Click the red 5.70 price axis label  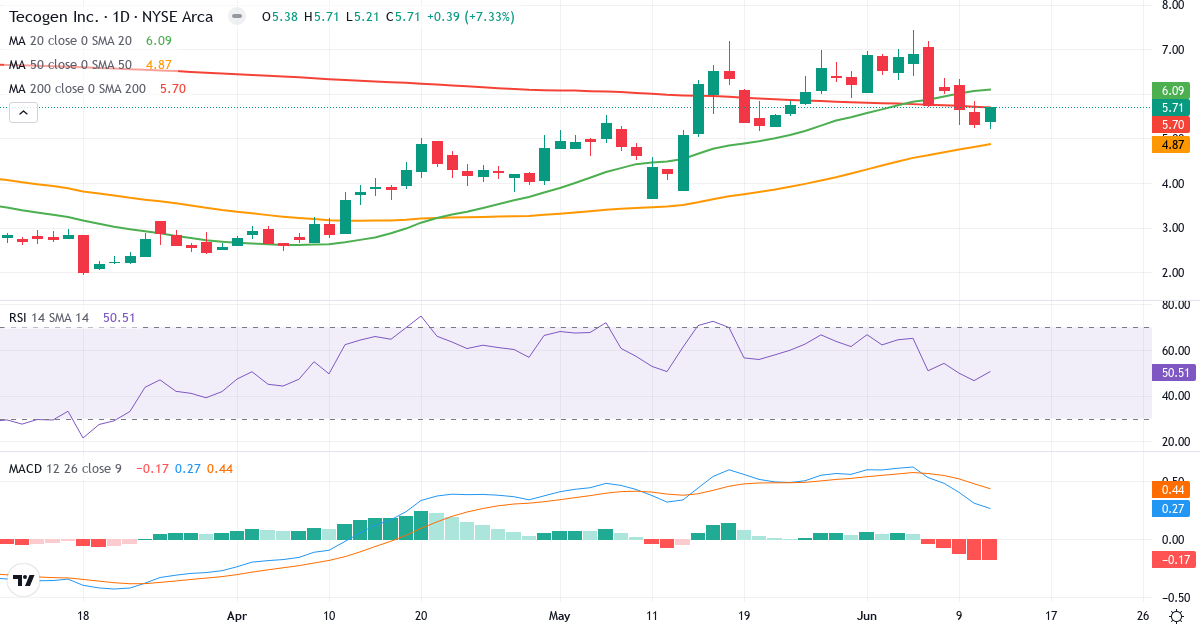point(1172,124)
